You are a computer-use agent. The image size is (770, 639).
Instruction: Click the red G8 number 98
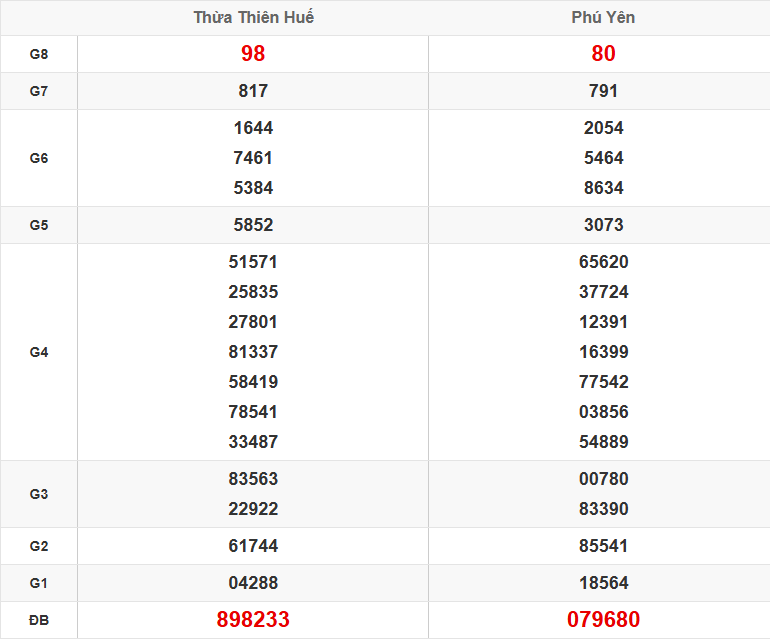point(253,54)
